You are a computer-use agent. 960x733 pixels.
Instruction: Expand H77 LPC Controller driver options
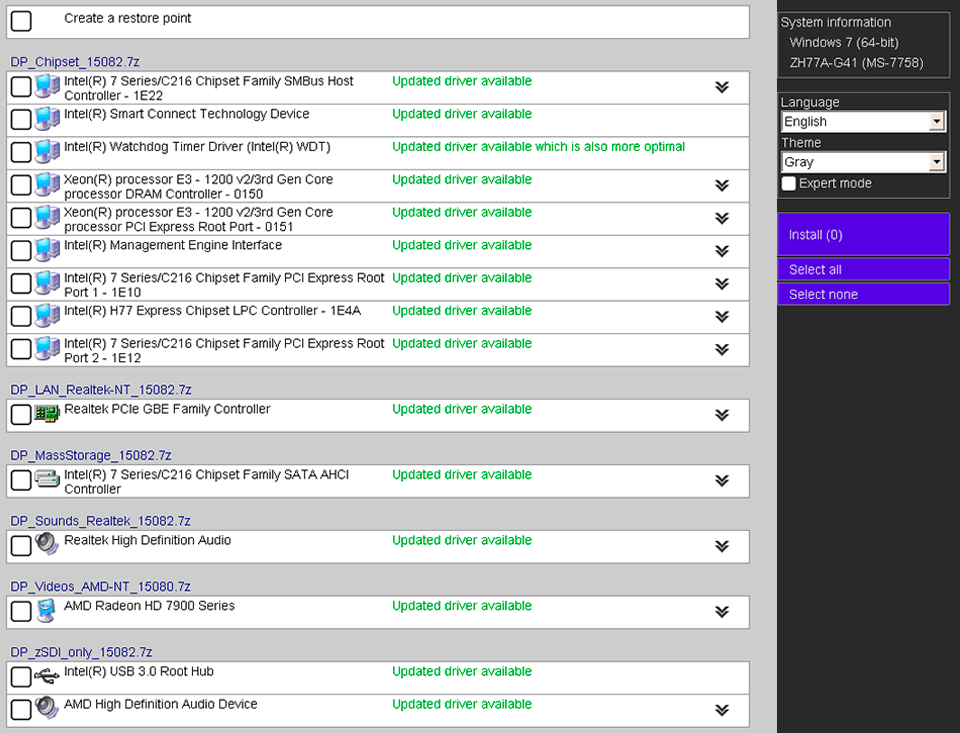tap(722, 317)
